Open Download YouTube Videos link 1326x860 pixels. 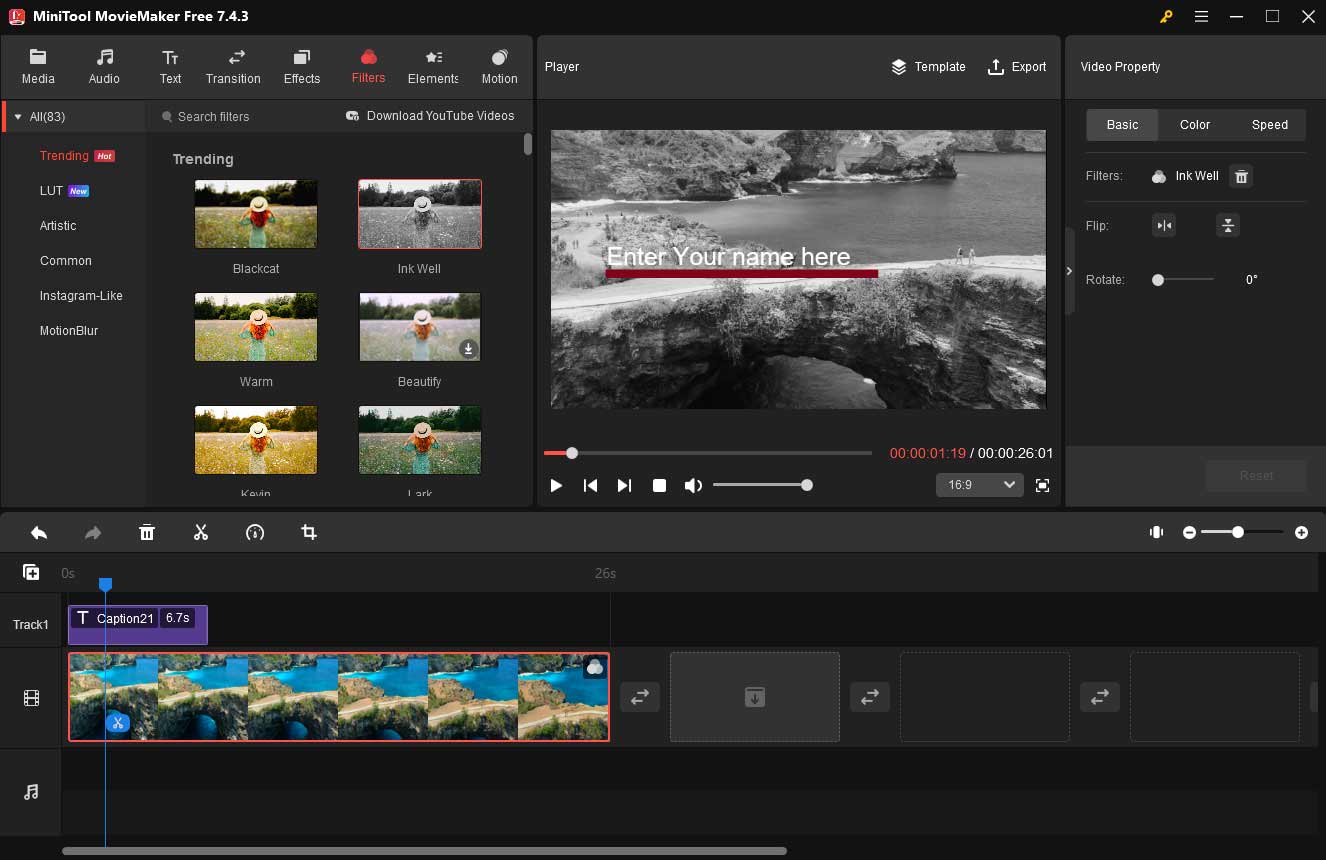[x=430, y=116]
